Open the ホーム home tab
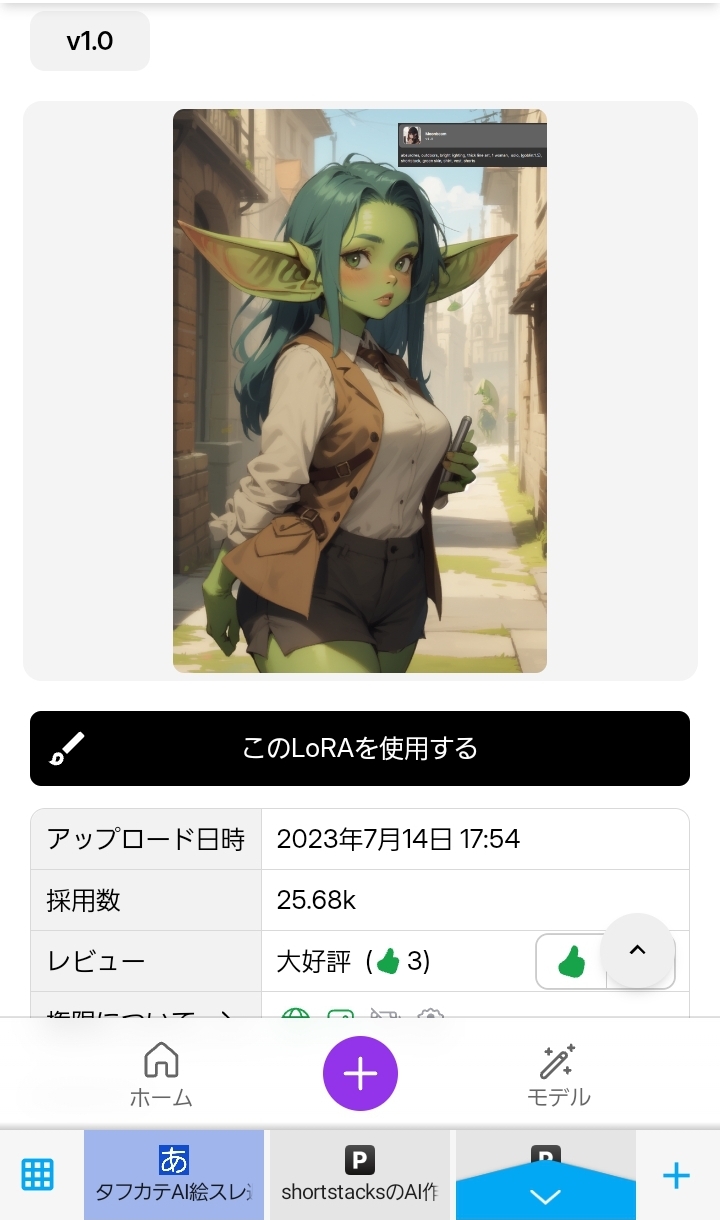720x1220 pixels. (161, 1074)
